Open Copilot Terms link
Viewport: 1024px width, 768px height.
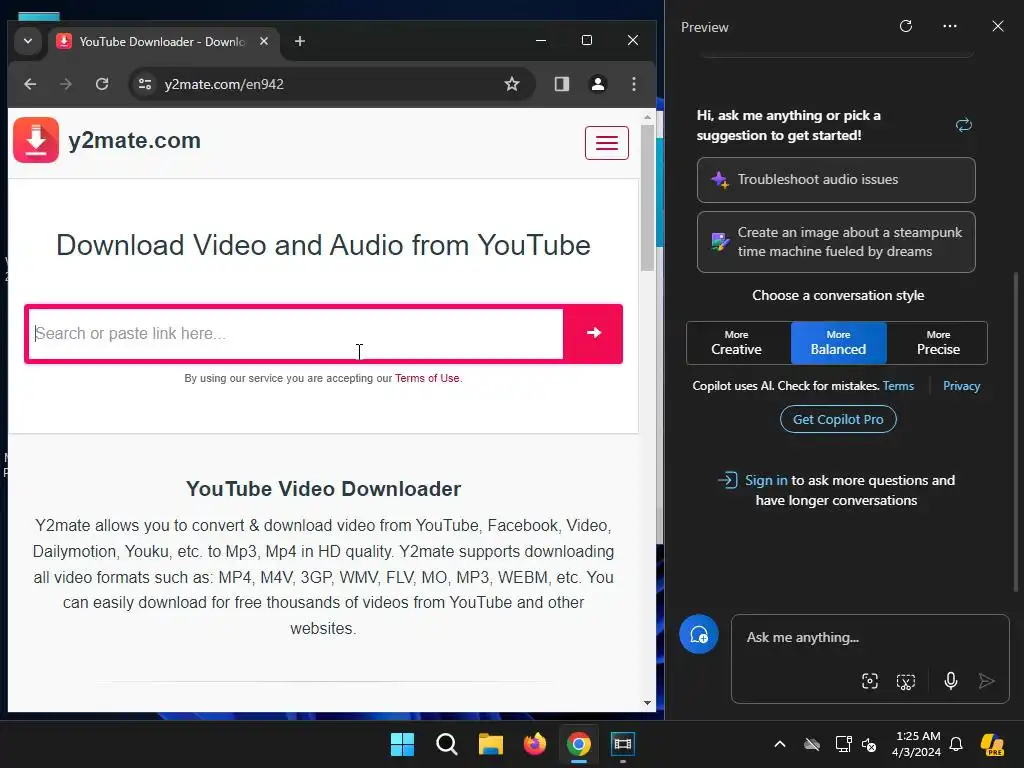898,386
